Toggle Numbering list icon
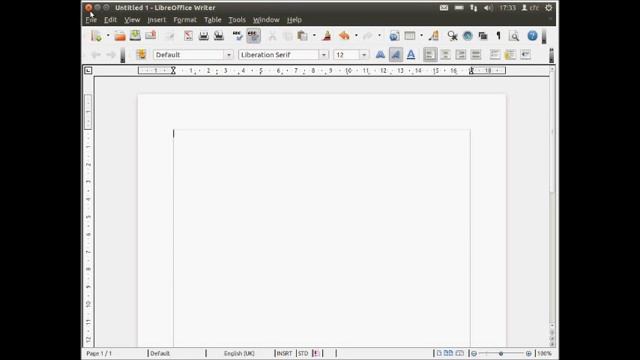 click(x=495, y=55)
